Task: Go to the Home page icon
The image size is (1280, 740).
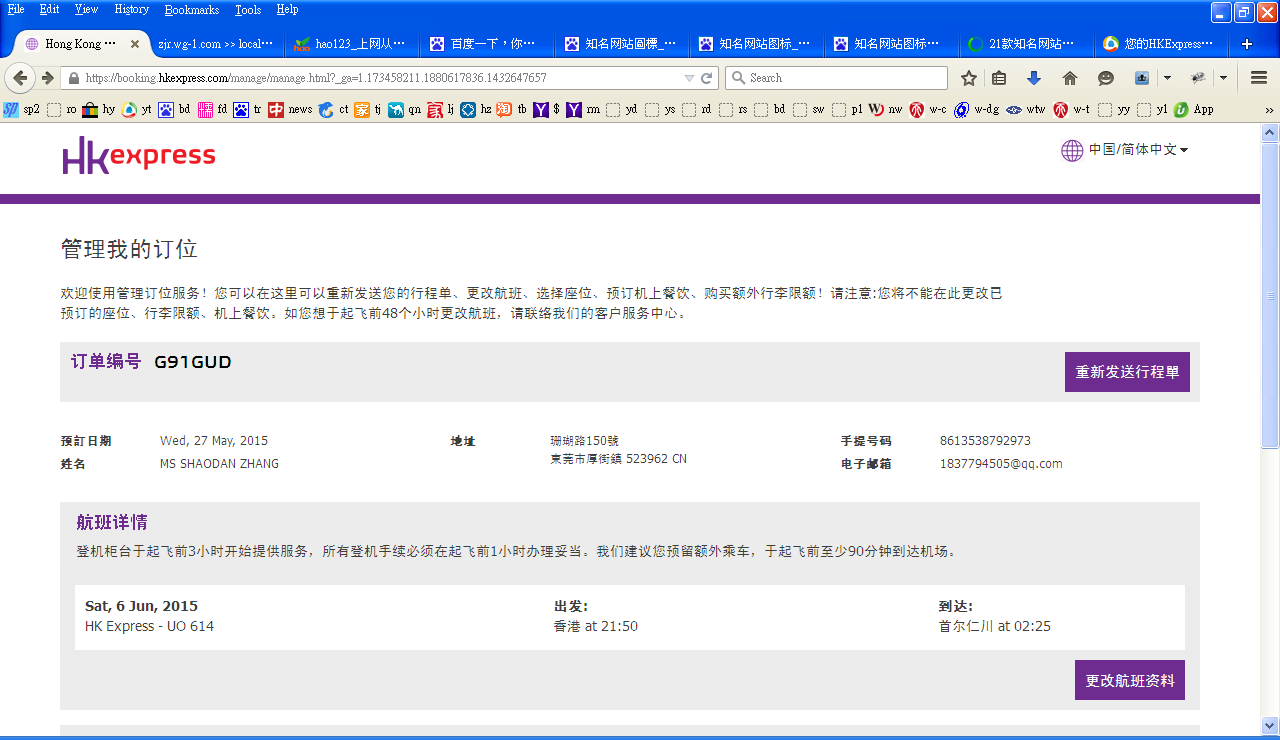Action: (x=1070, y=78)
